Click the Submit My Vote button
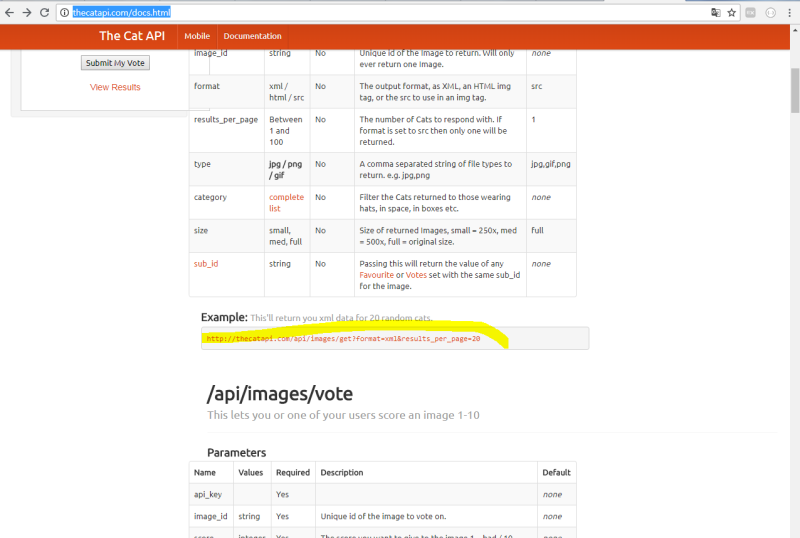Screen dimensions: 800x538 pos(115,63)
